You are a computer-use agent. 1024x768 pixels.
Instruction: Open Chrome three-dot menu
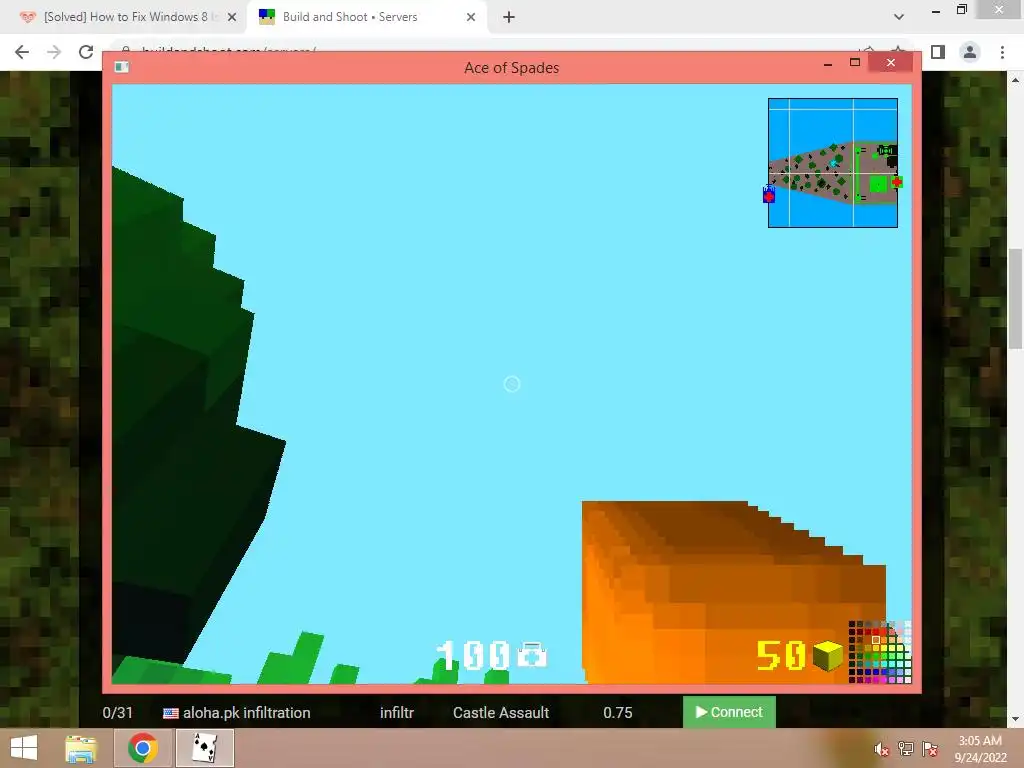click(1002, 52)
